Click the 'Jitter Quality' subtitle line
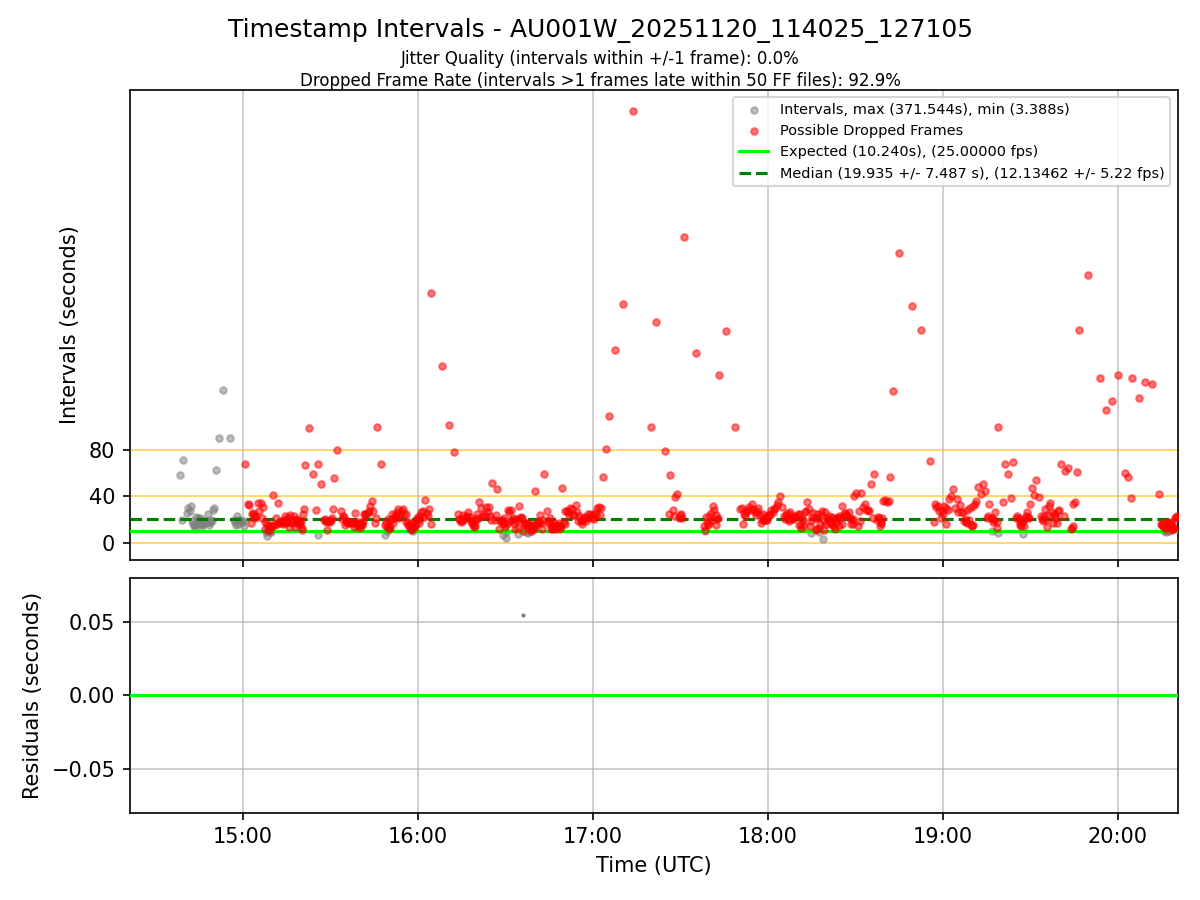 (600, 59)
